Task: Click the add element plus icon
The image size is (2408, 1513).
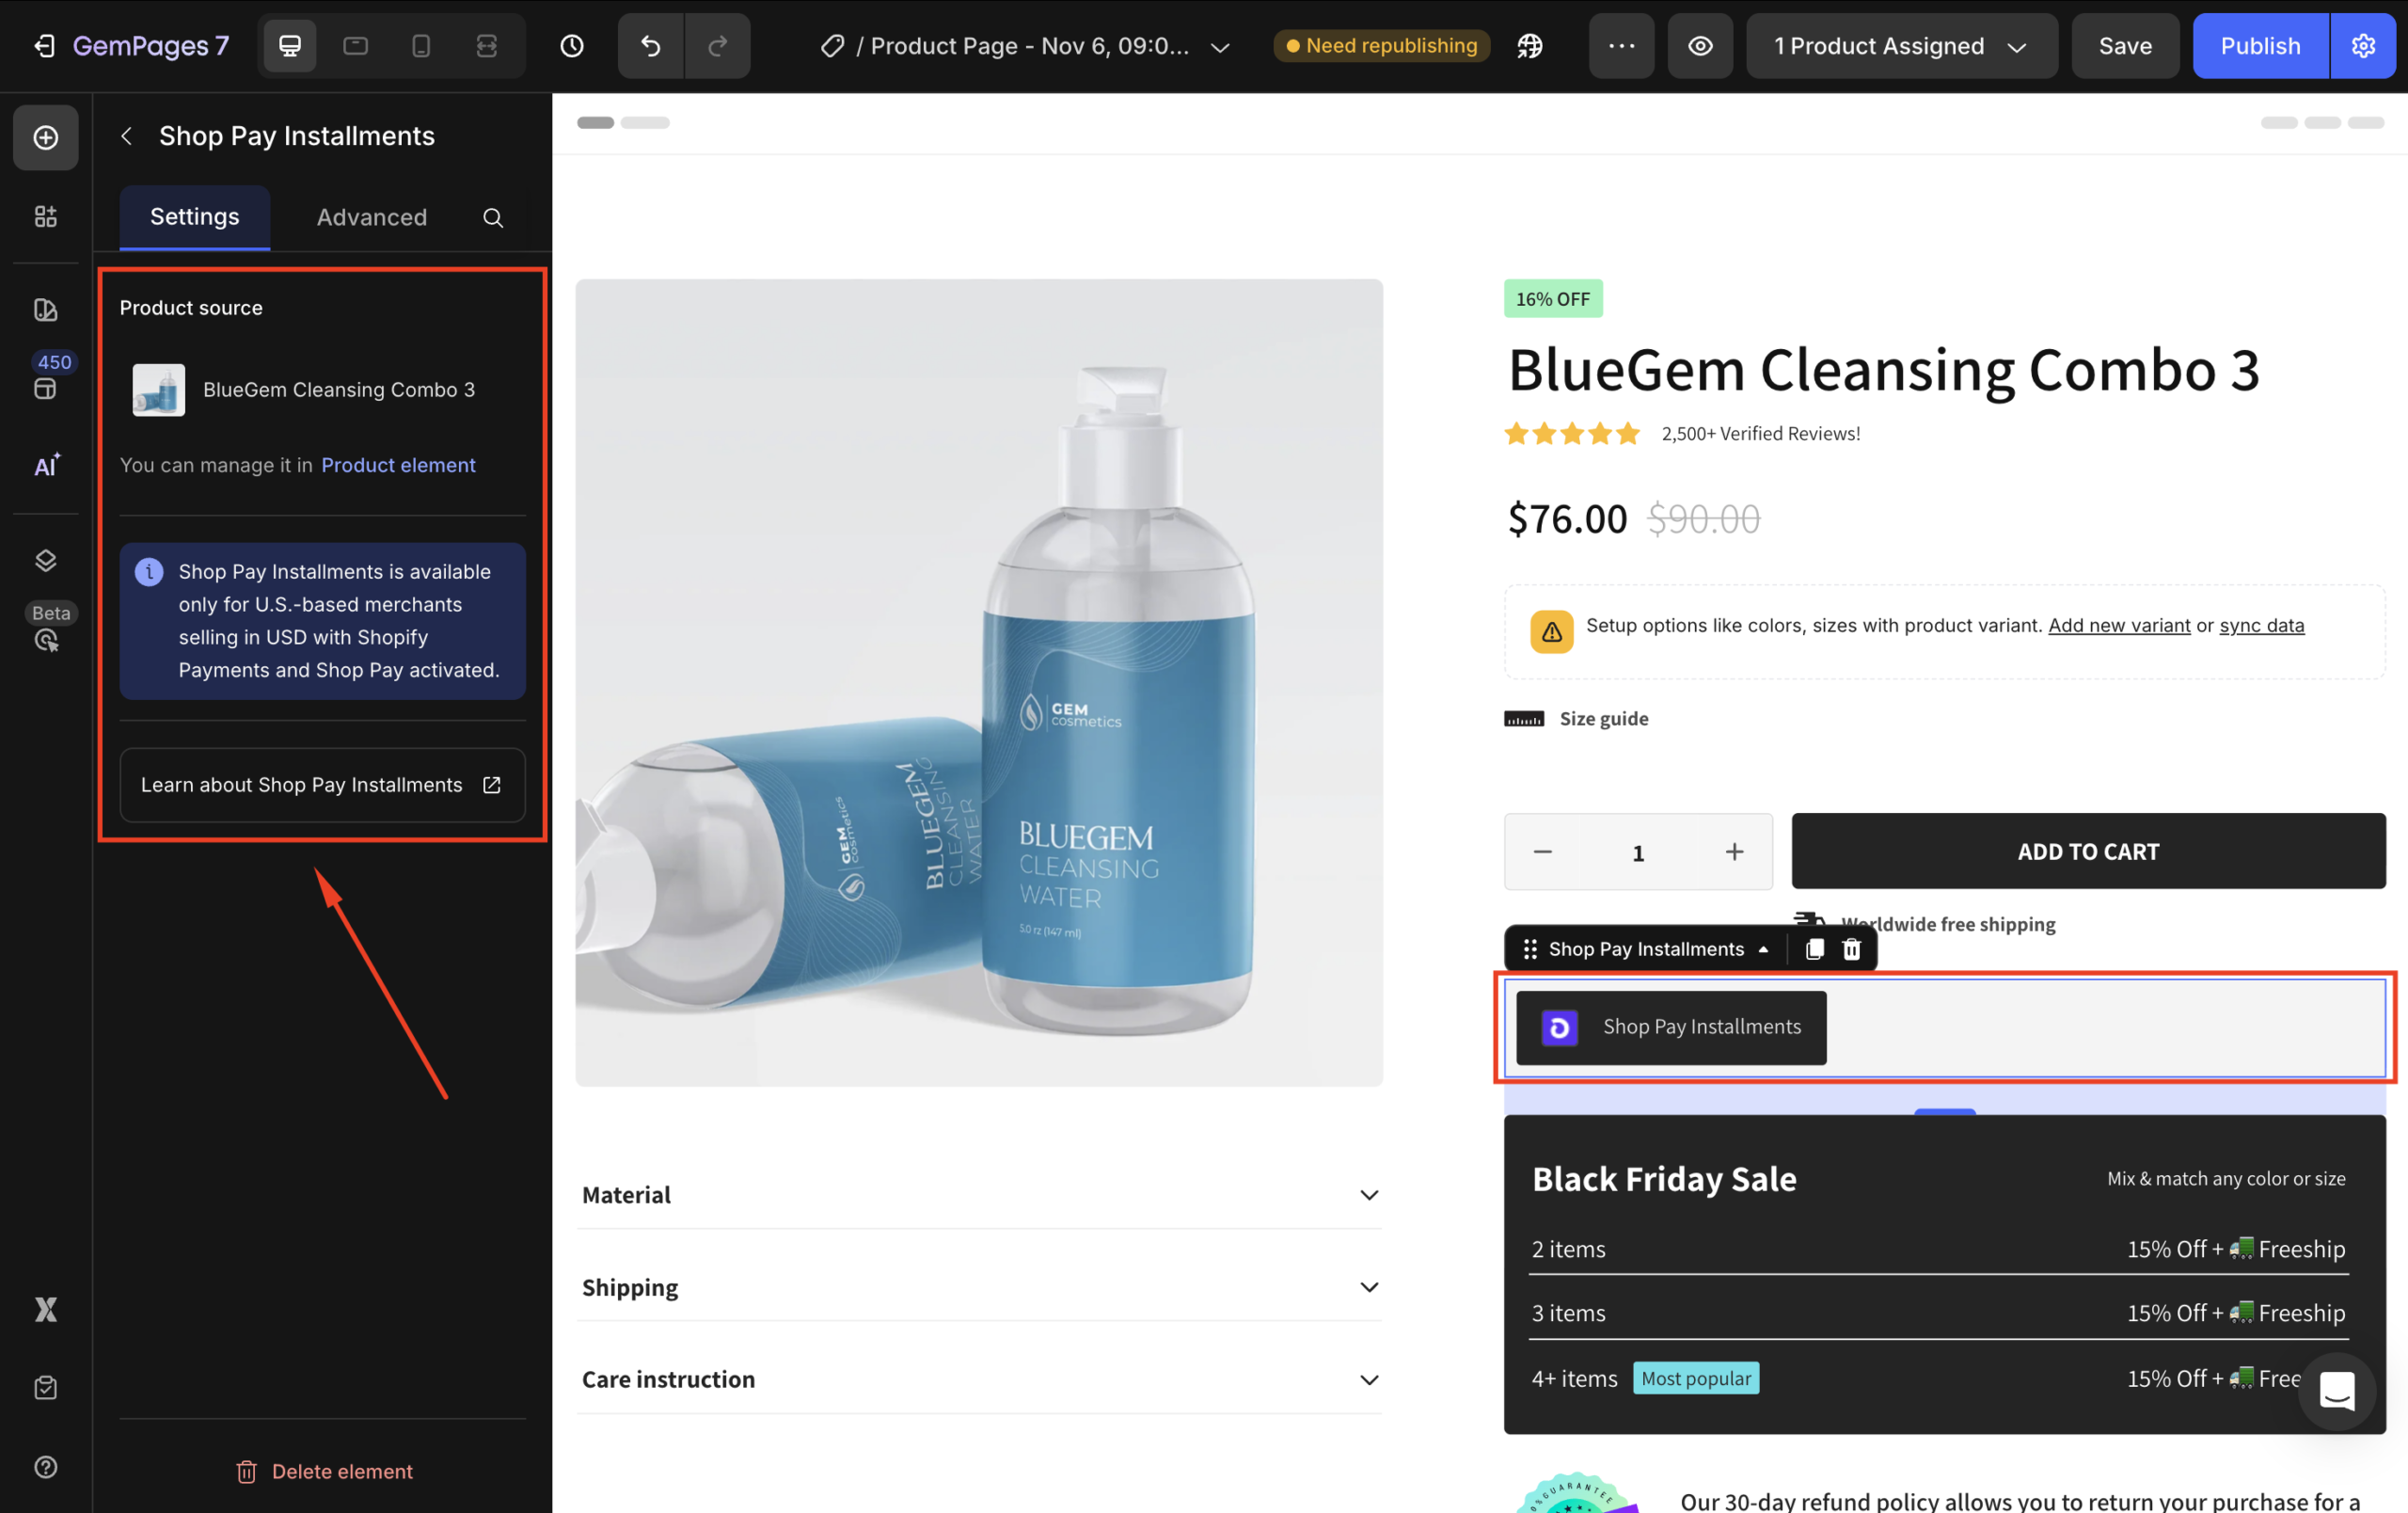Action: (46, 138)
